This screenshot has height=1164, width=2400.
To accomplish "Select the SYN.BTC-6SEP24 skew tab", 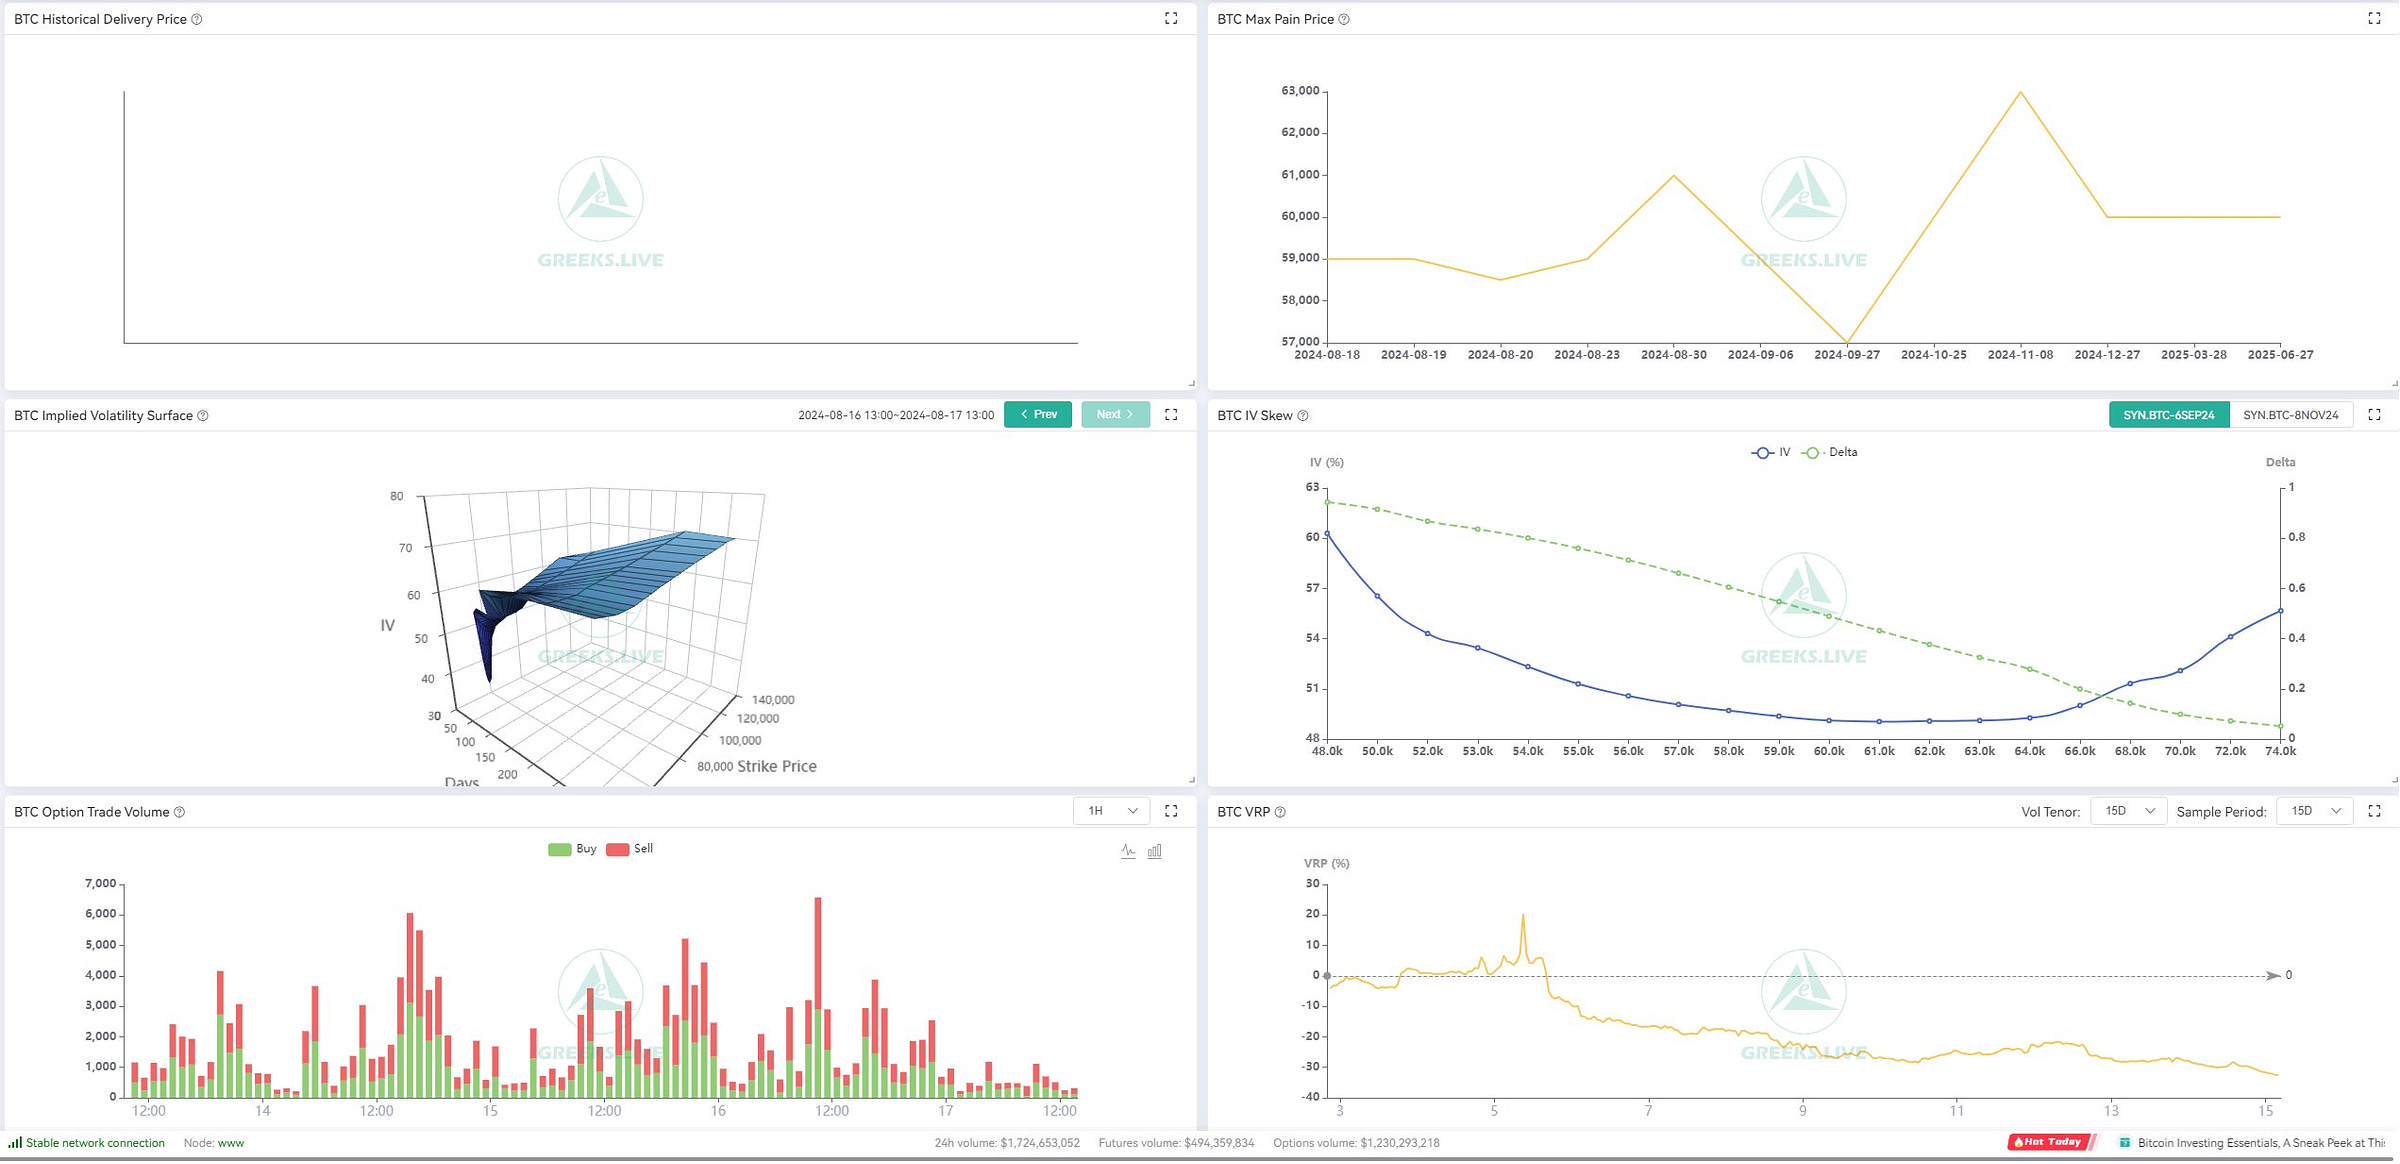I will point(2169,415).
